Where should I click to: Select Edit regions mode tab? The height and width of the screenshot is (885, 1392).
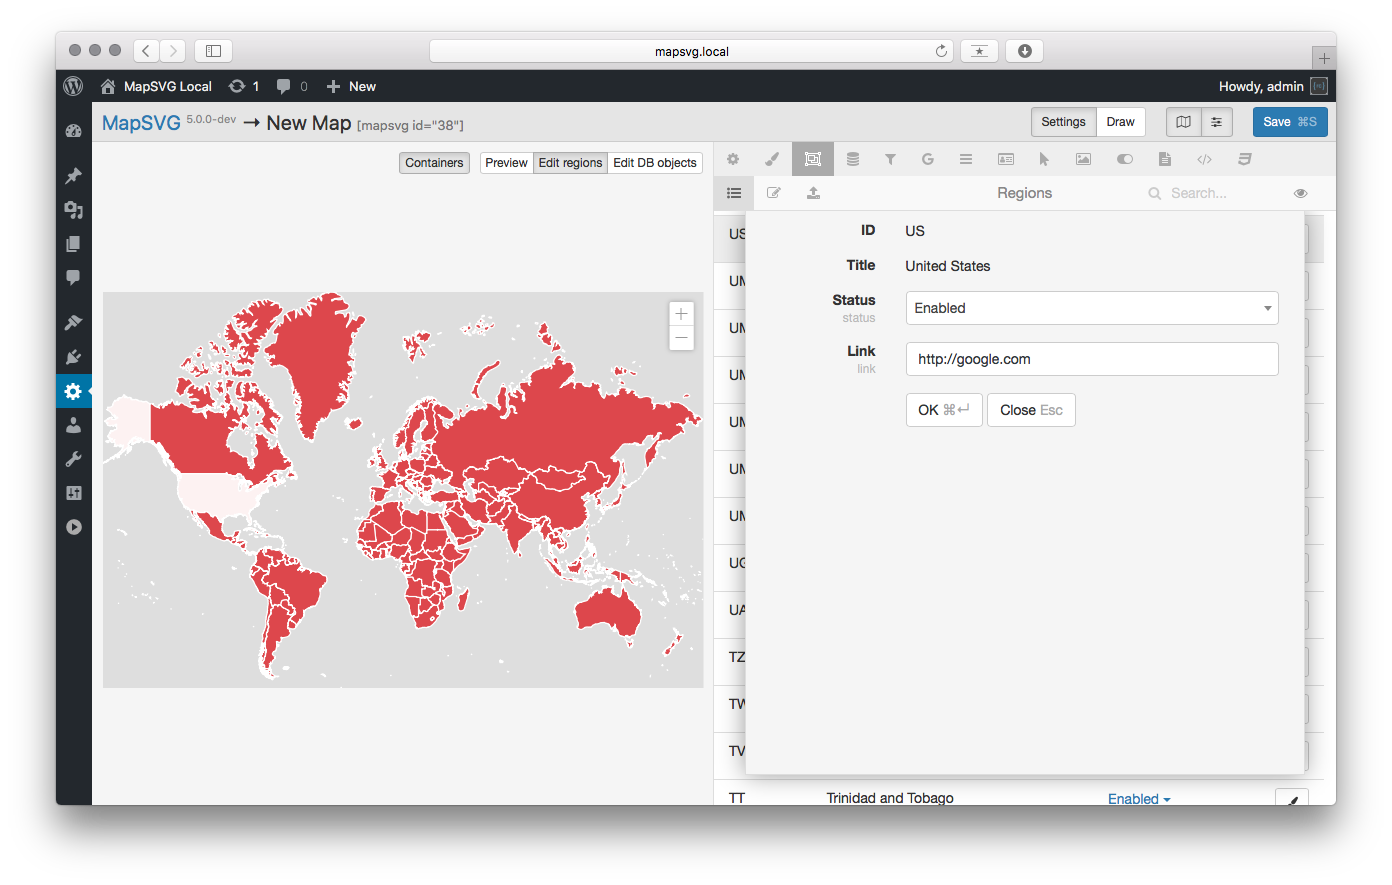pyautogui.click(x=570, y=163)
